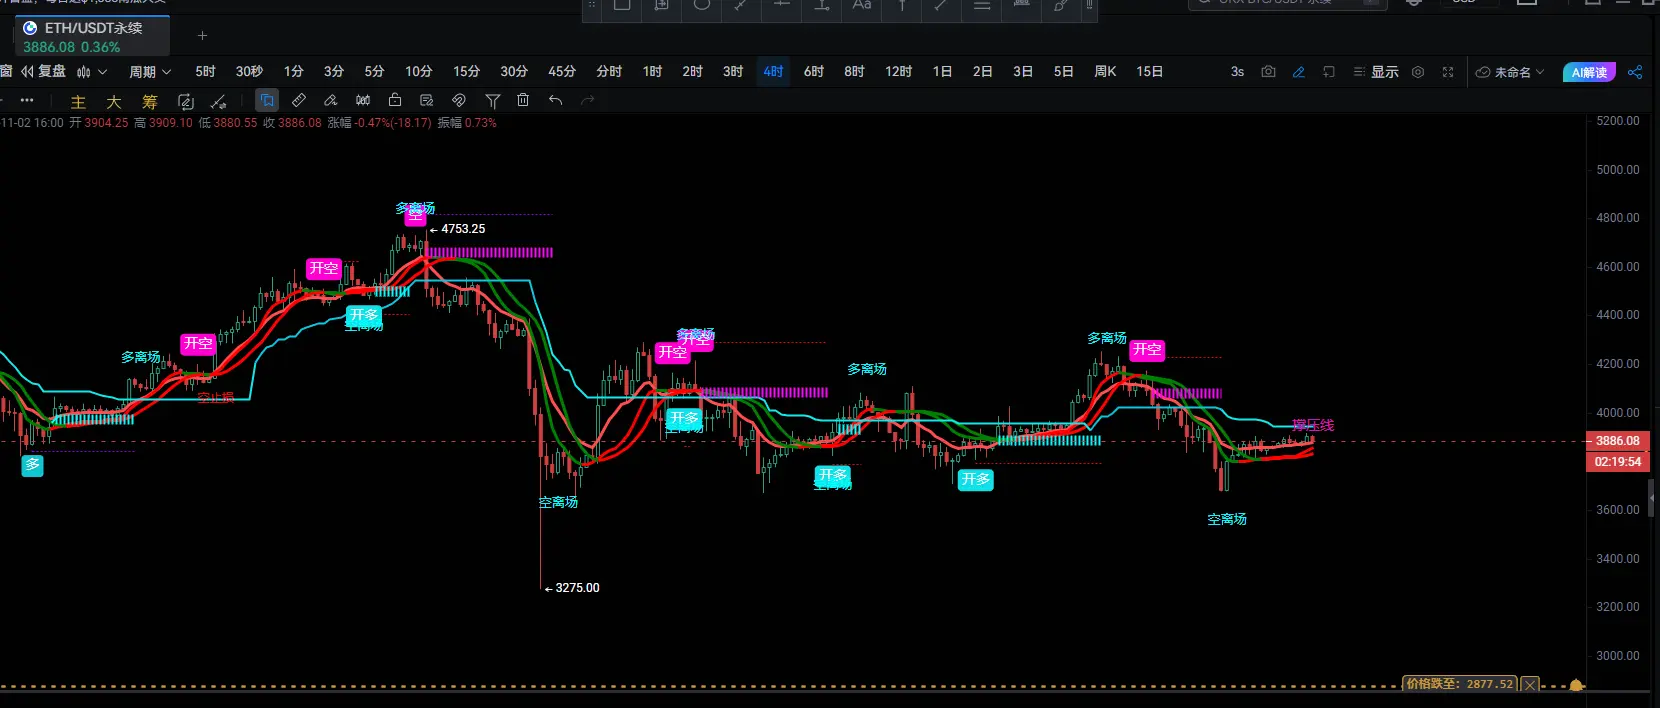Select the 5时 timeframe button

tap(205, 72)
